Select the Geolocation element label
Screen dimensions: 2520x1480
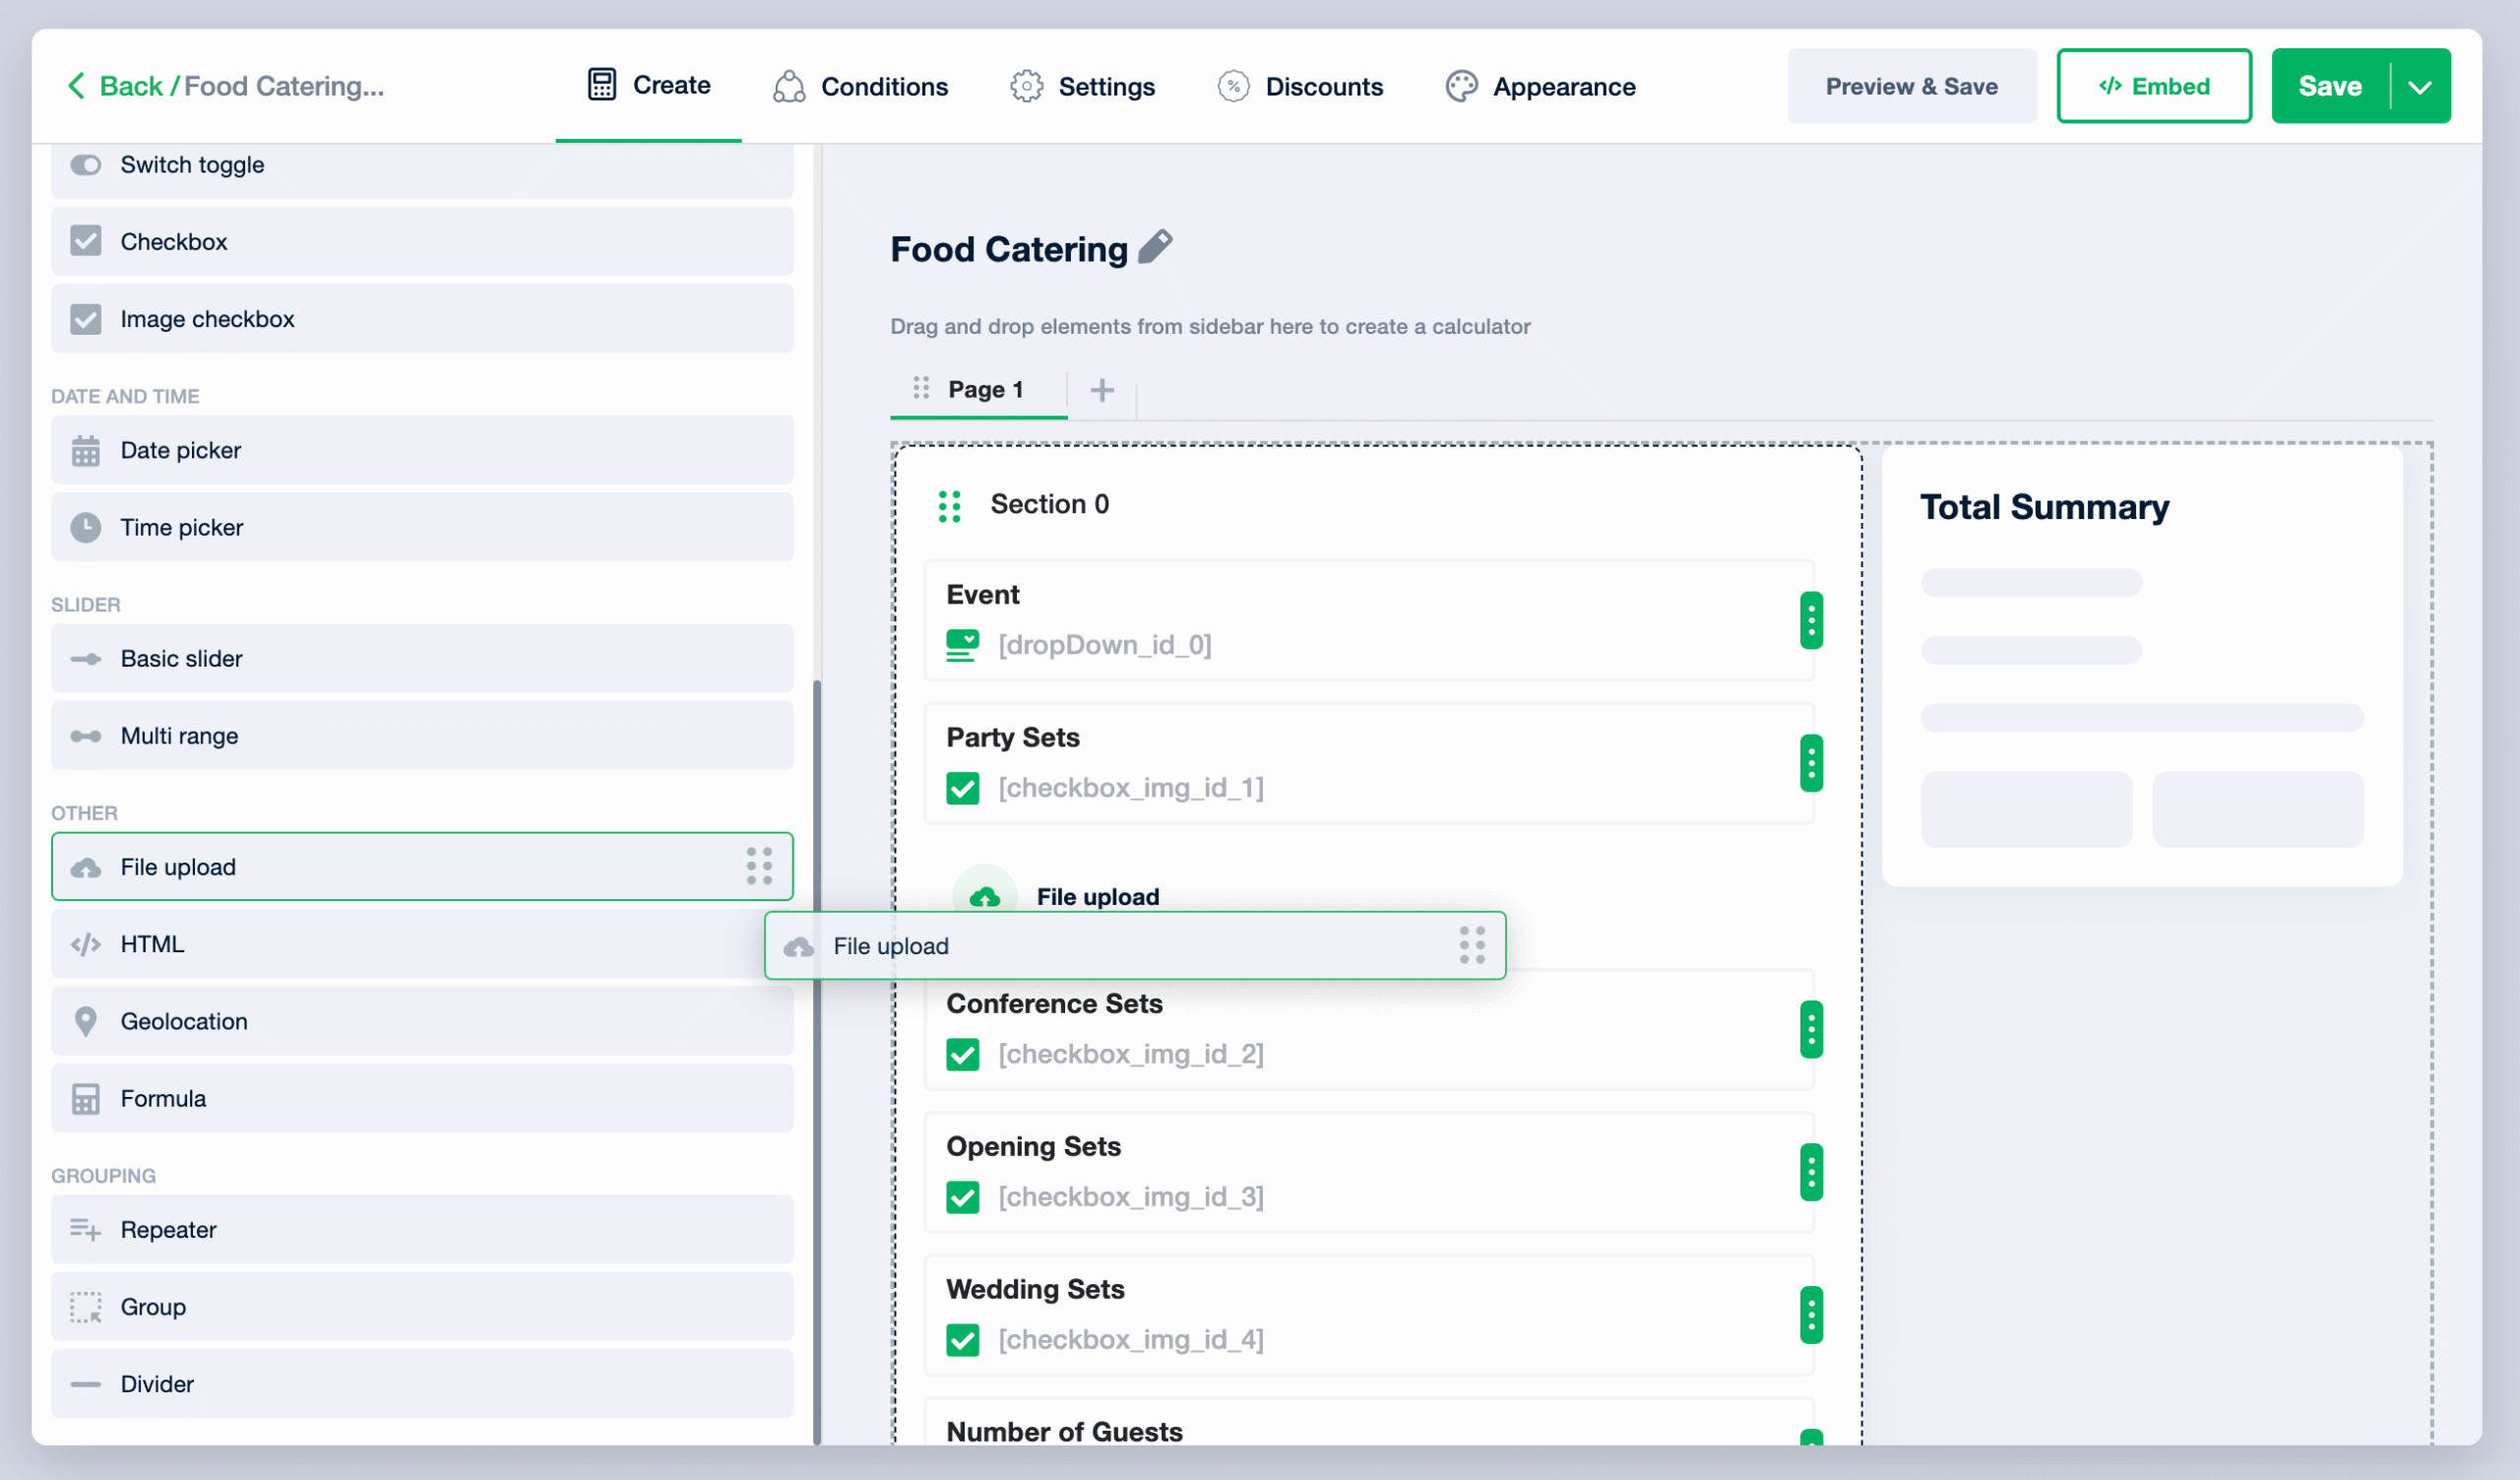(x=184, y=1022)
